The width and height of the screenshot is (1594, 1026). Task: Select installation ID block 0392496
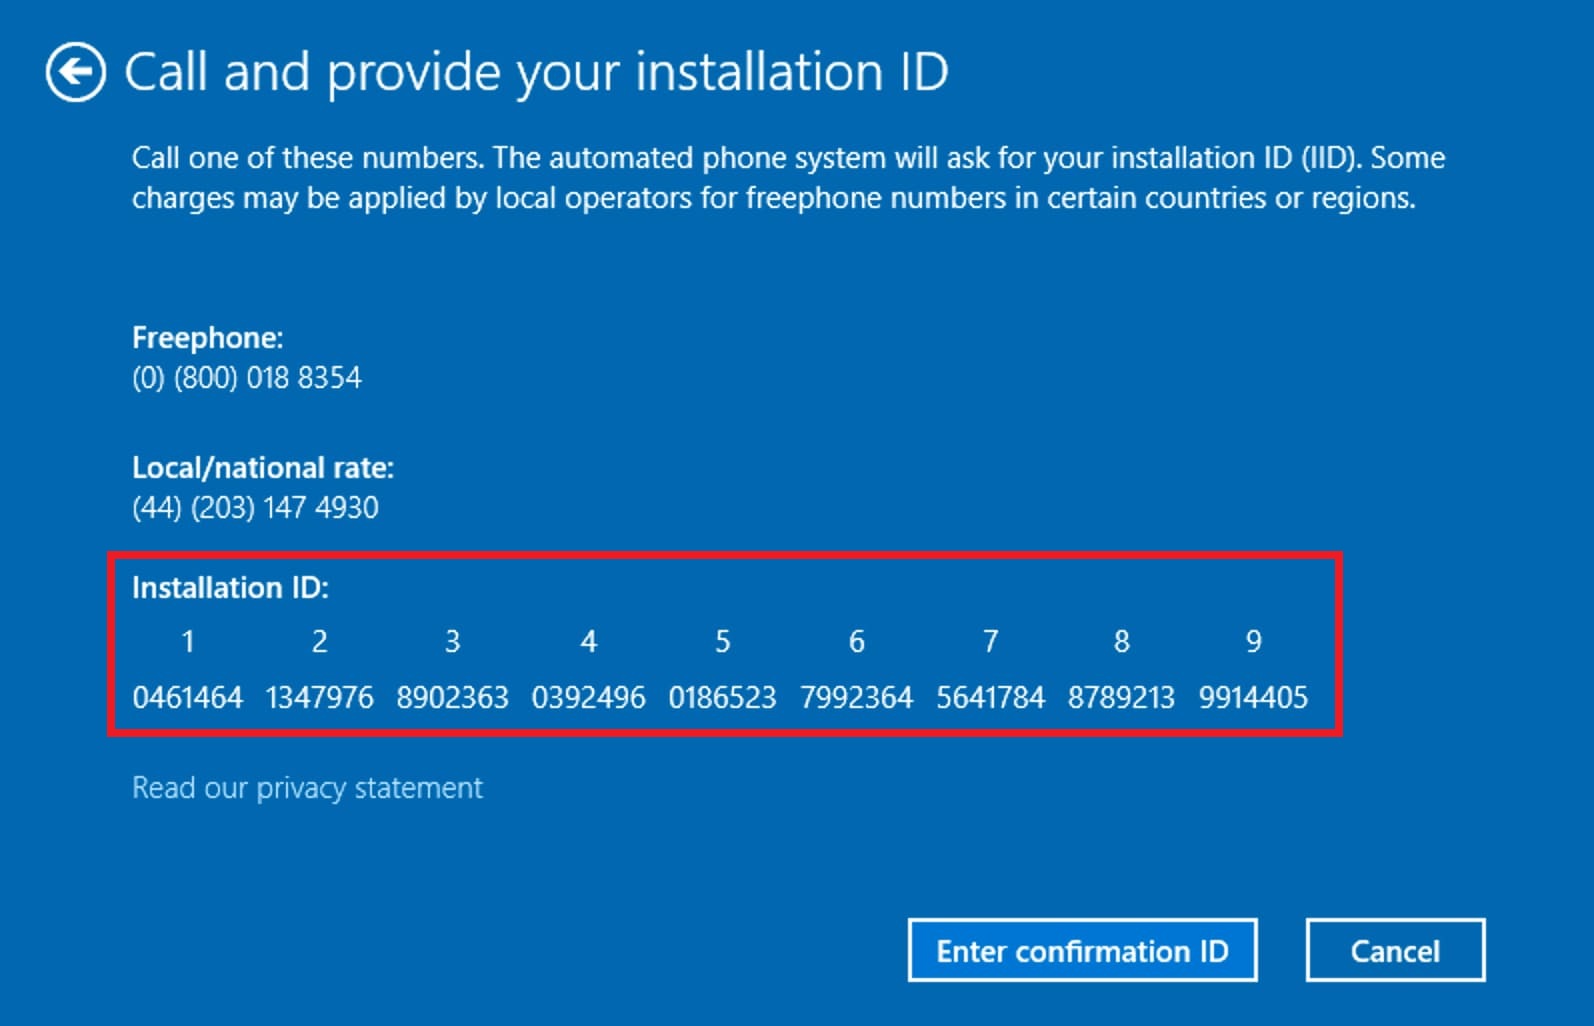[x=588, y=697]
